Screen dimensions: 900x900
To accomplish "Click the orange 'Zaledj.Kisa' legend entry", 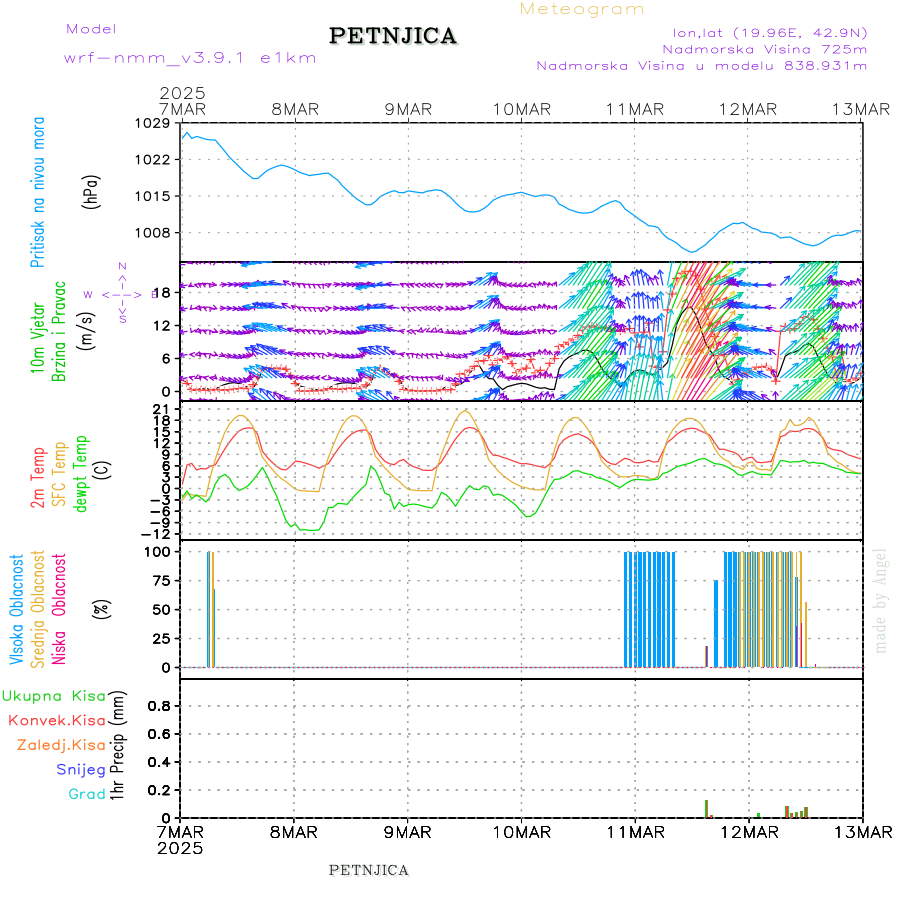I will [61, 746].
